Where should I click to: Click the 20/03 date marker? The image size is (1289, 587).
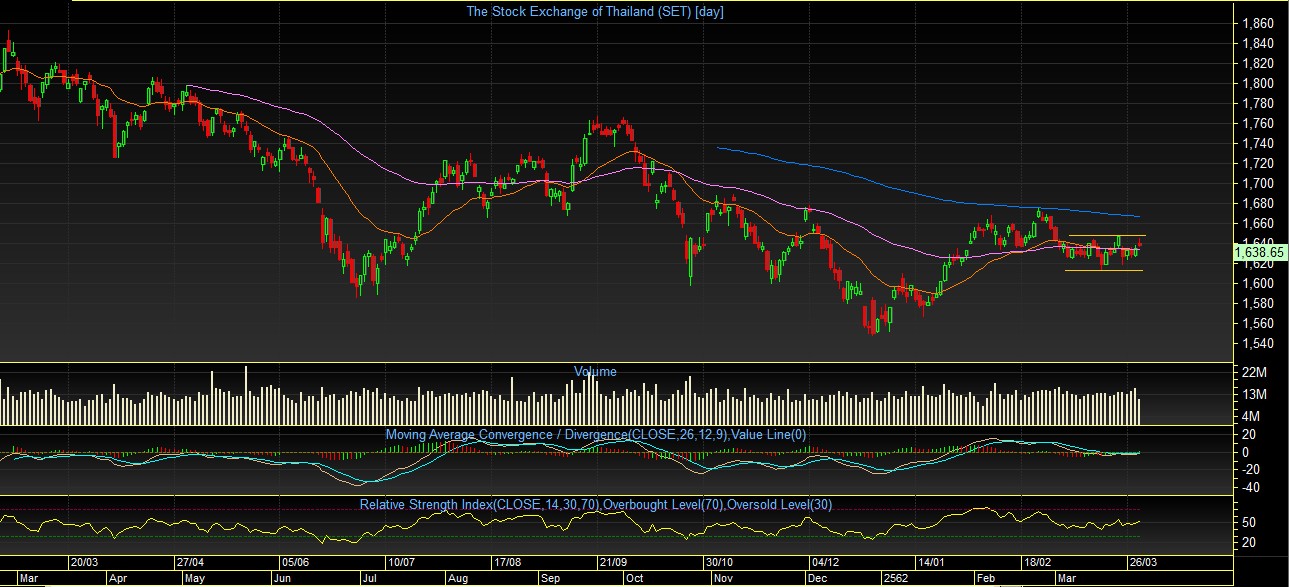pyautogui.click(x=85, y=562)
